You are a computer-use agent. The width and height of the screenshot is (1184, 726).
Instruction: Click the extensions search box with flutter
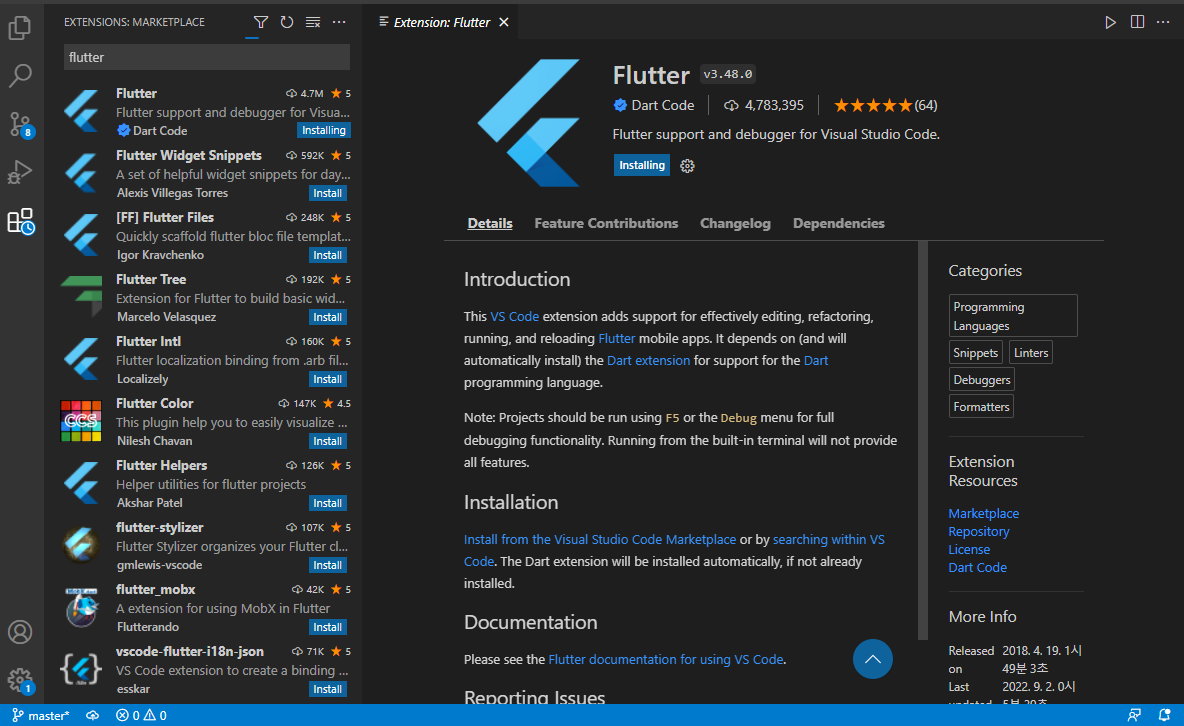point(207,57)
